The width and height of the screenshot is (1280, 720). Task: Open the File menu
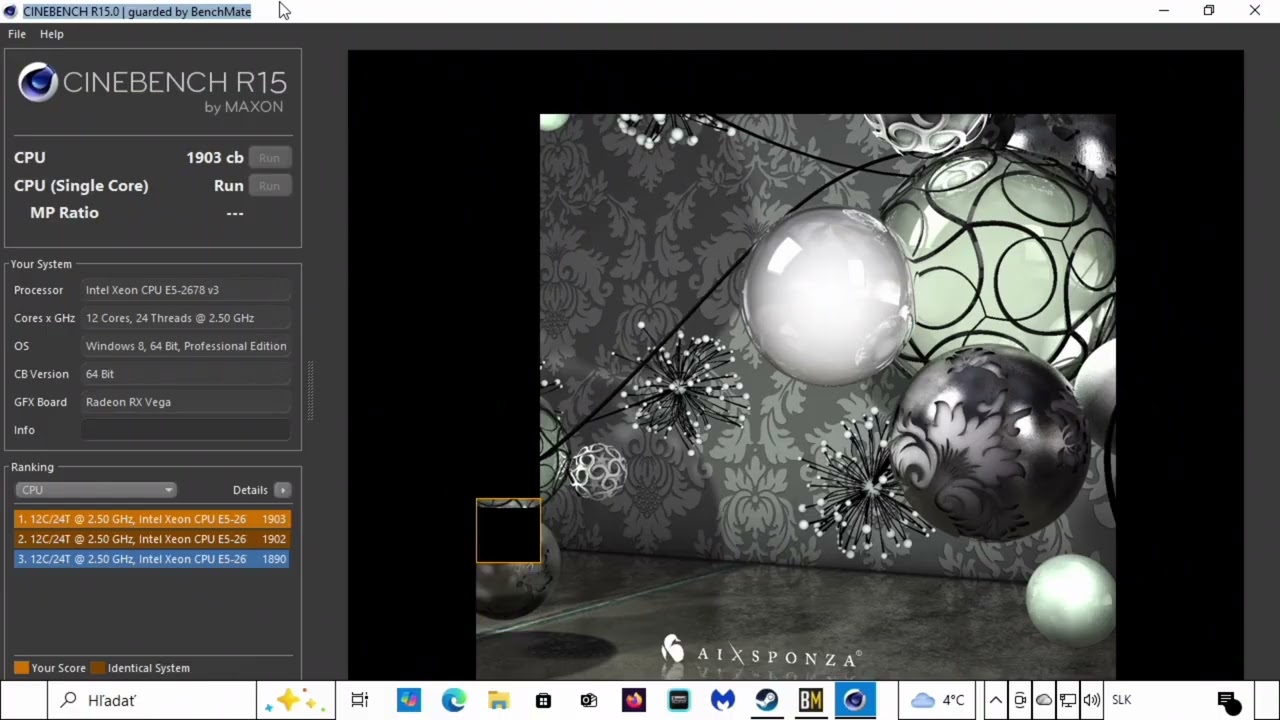tap(17, 34)
